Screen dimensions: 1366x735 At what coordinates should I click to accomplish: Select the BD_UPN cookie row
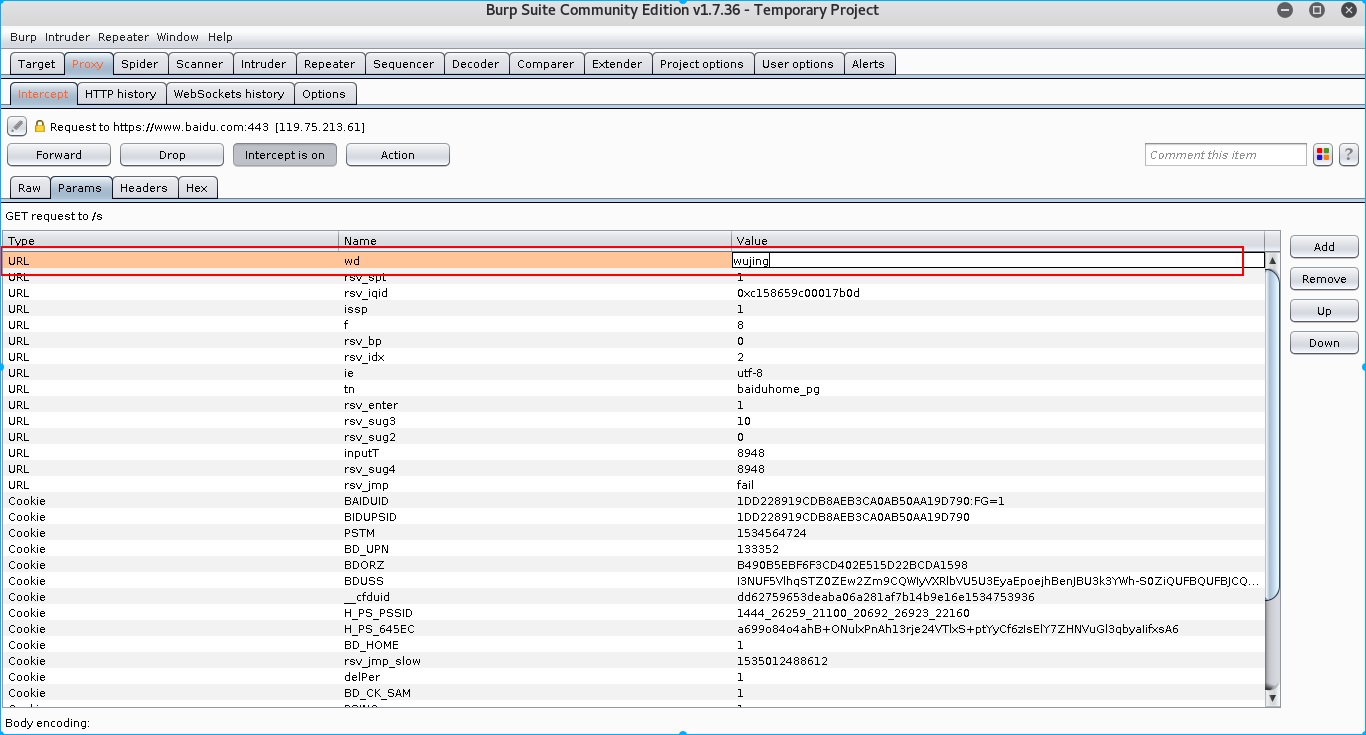click(x=634, y=549)
